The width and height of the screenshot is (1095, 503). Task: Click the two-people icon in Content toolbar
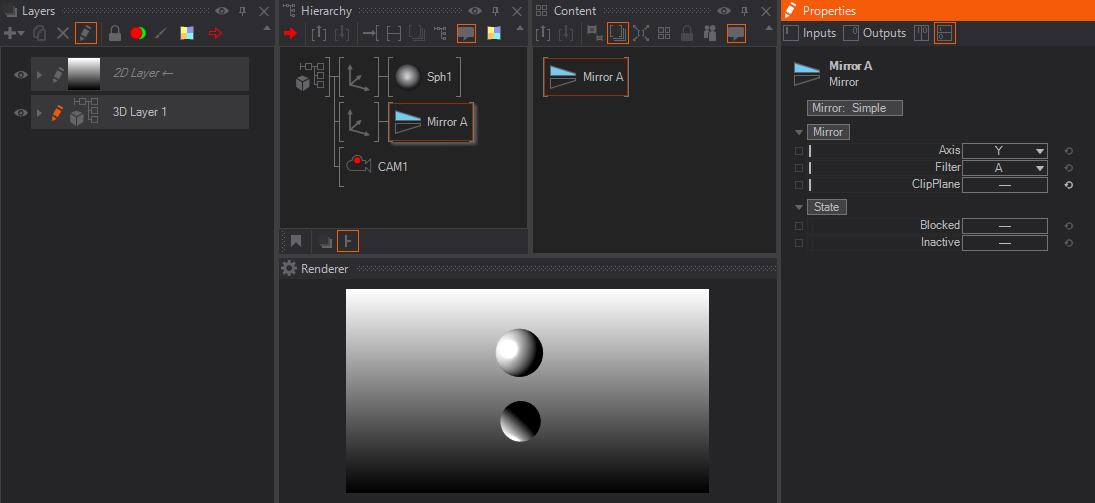click(711, 33)
